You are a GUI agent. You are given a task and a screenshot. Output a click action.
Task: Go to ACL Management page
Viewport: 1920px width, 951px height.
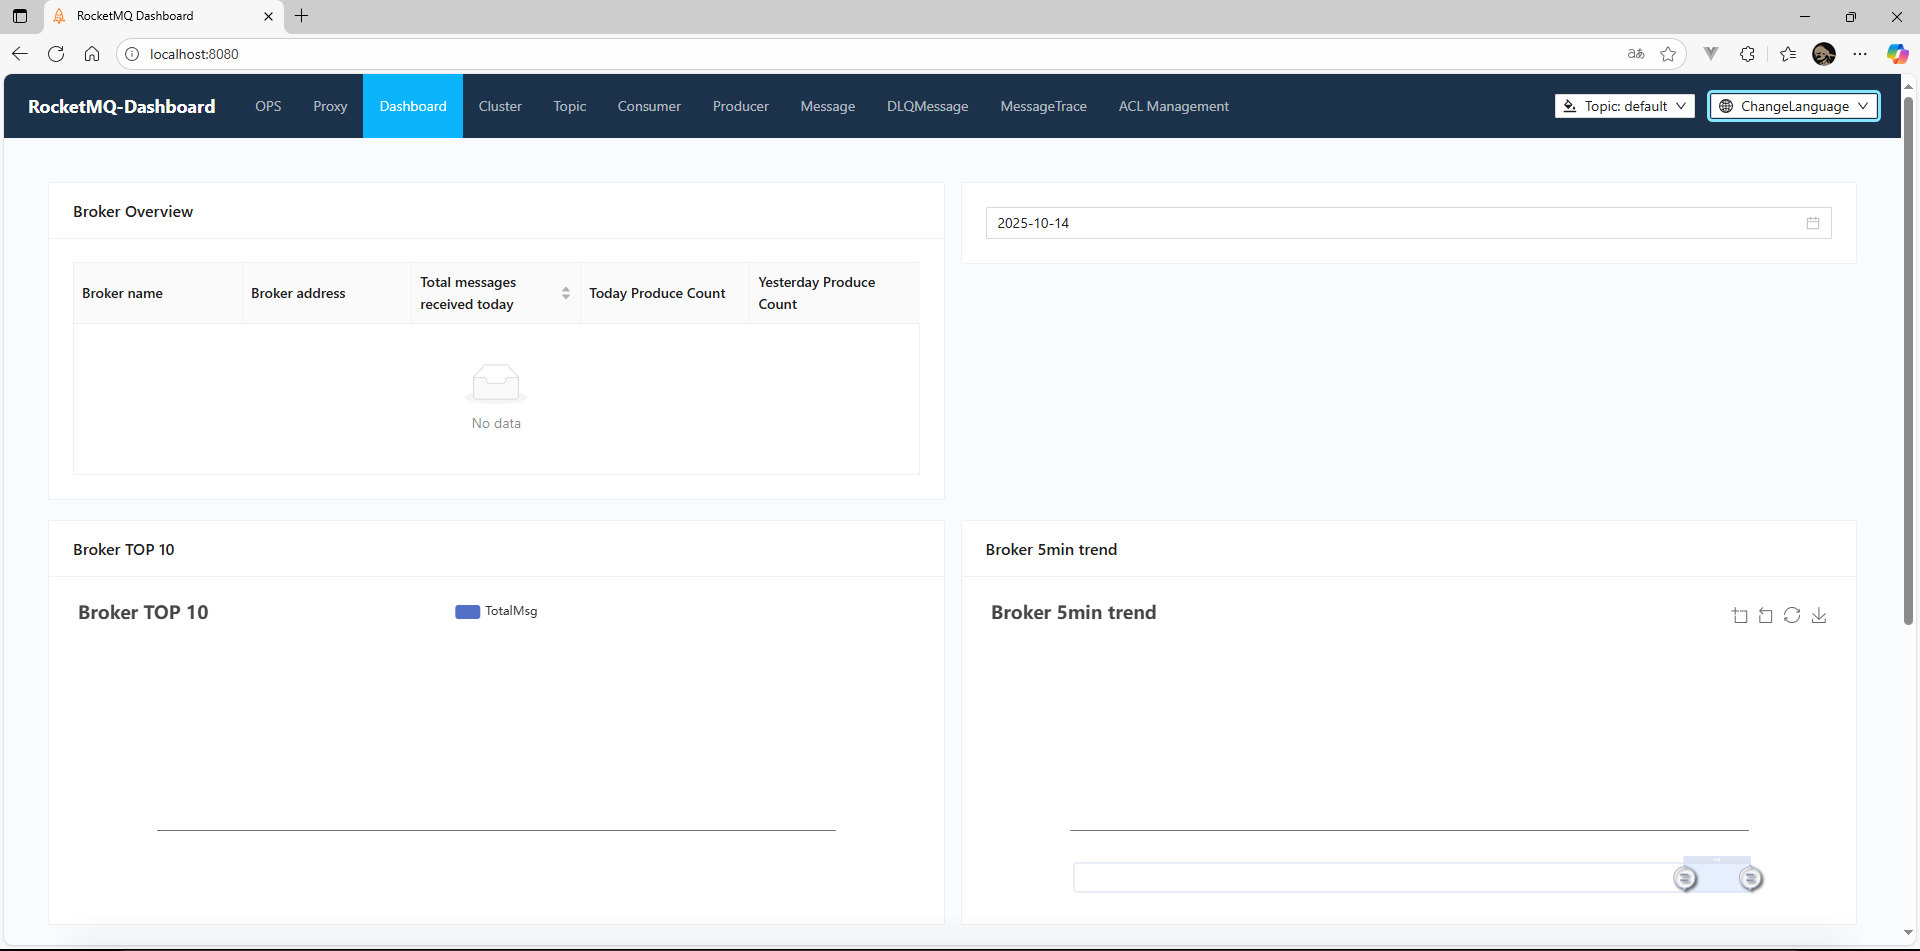pos(1173,106)
